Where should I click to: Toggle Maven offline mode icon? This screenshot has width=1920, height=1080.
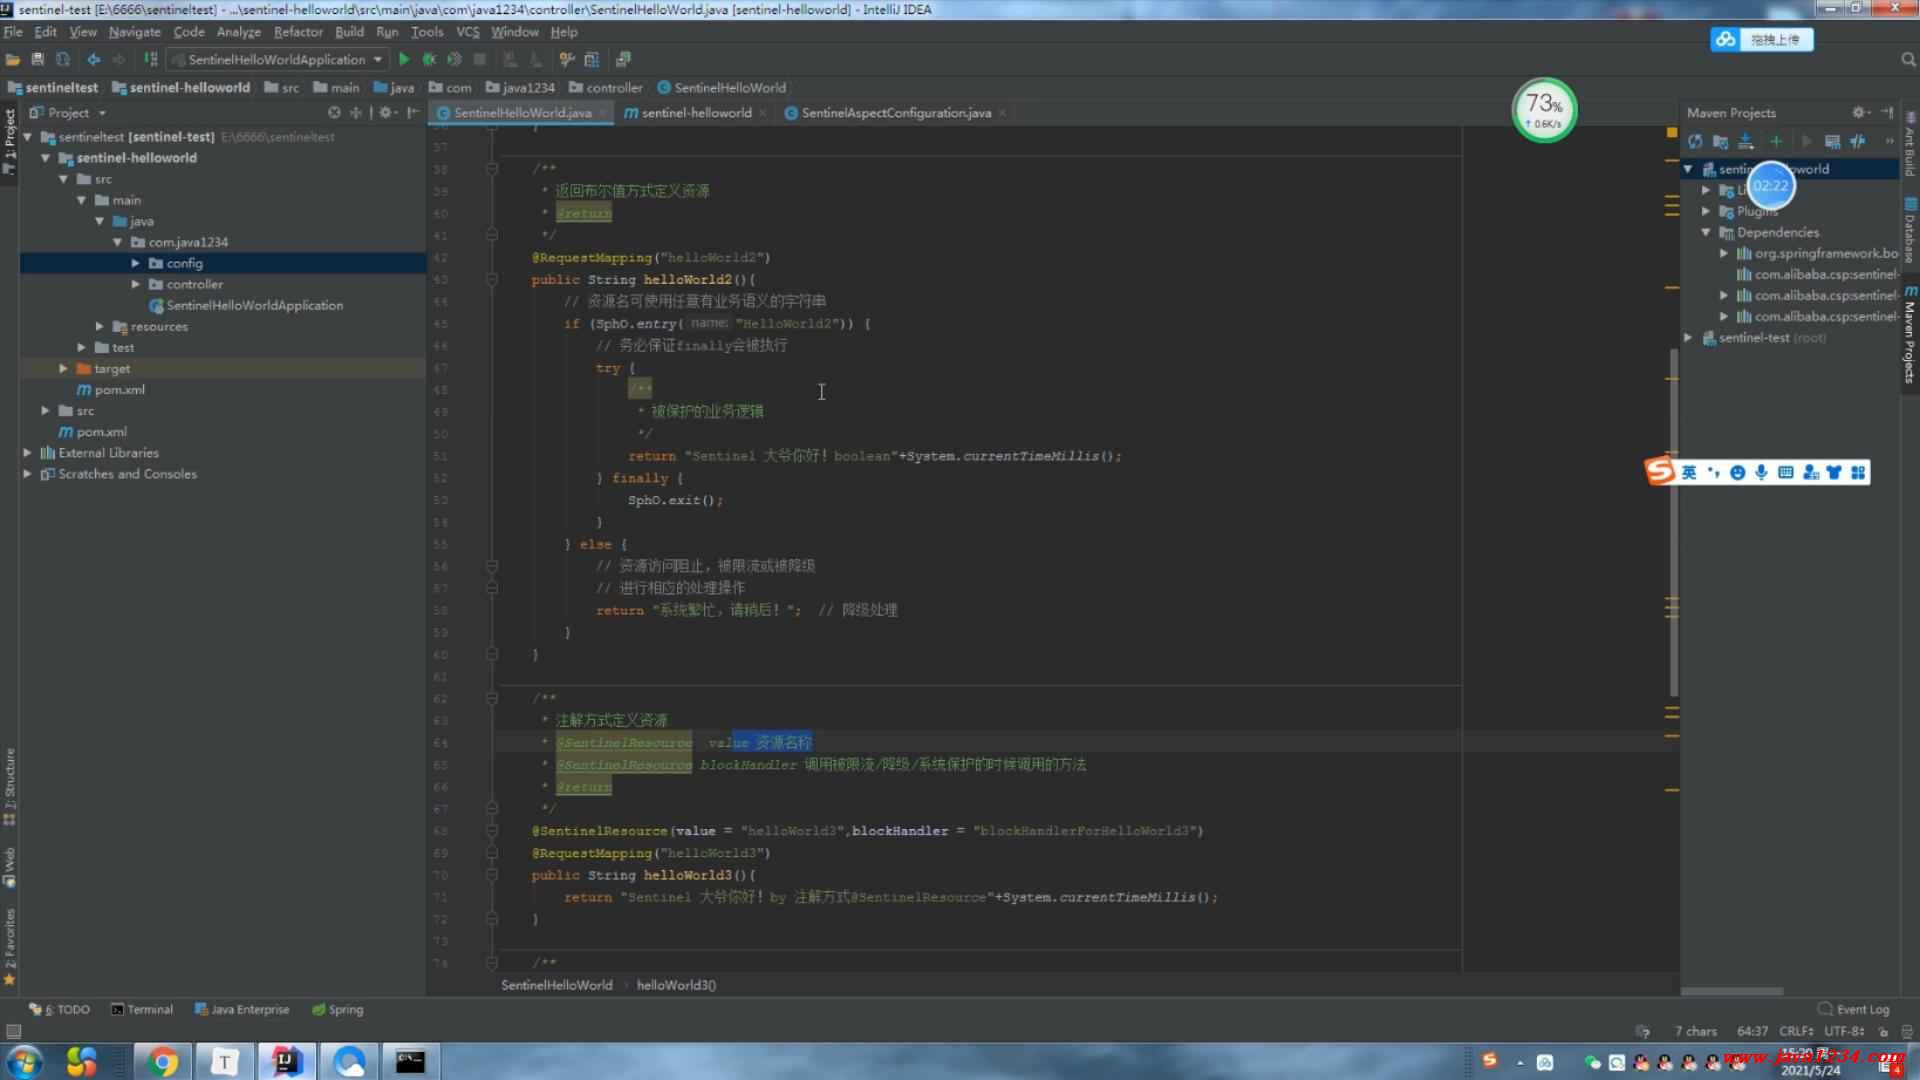pyautogui.click(x=1858, y=141)
